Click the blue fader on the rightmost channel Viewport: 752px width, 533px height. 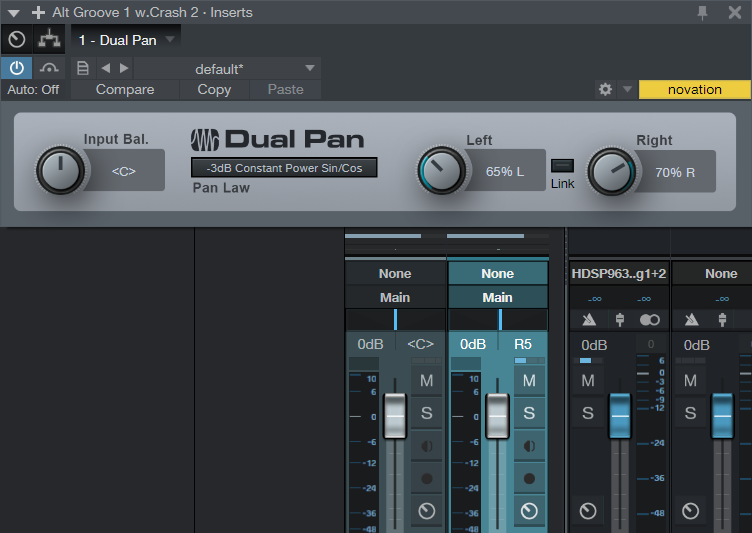[722, 415]
